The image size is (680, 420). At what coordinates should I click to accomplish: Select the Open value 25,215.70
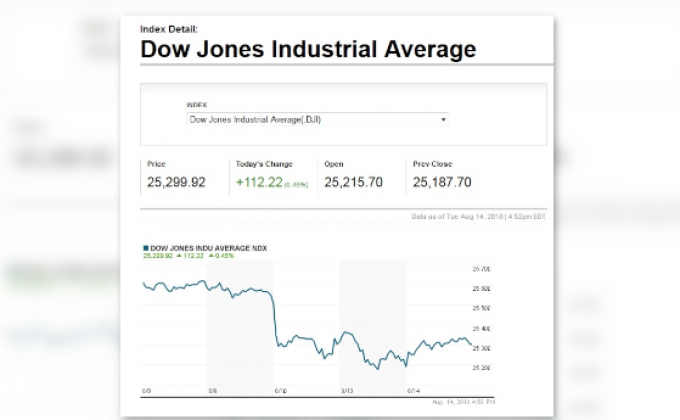tap(353, 182)
